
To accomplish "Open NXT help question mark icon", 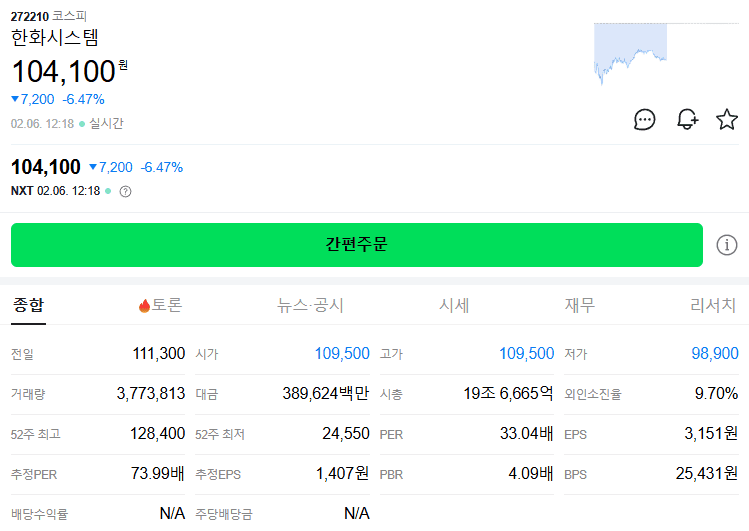I will click(x=125, y=191).
